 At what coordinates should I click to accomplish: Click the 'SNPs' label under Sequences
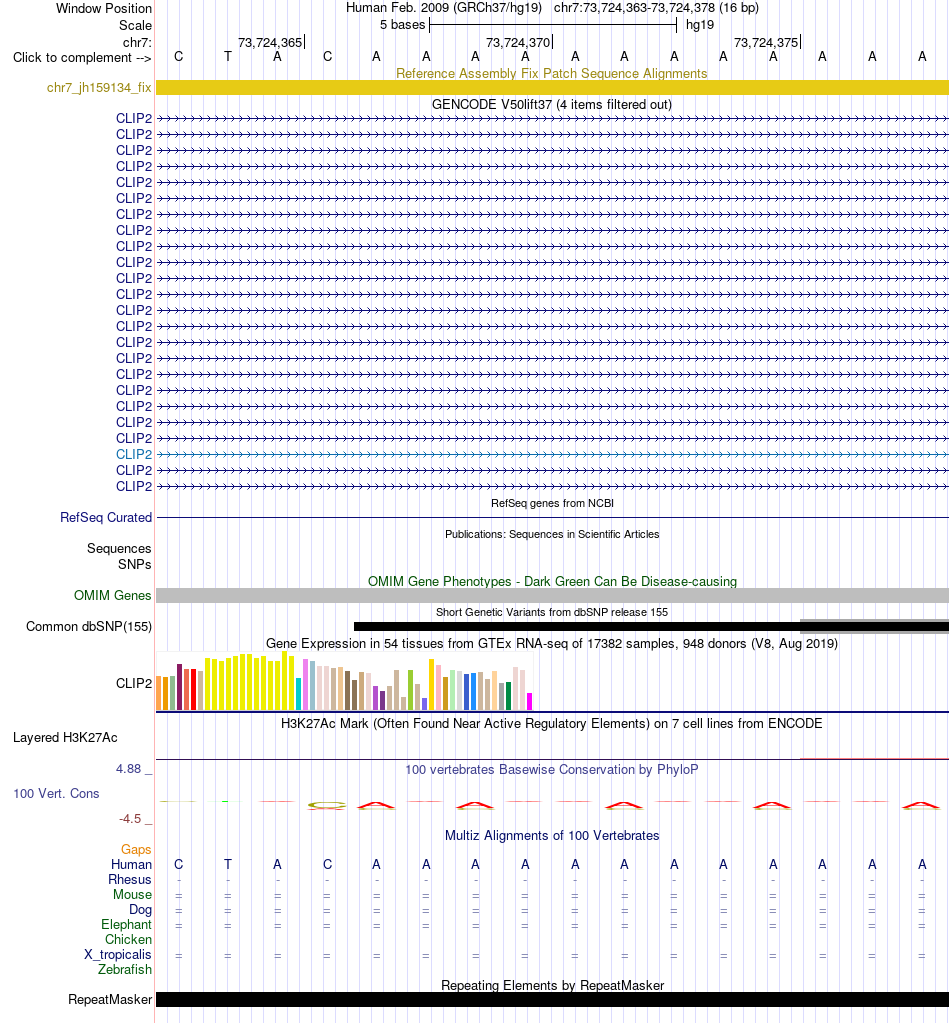click(x=134, y=564)
